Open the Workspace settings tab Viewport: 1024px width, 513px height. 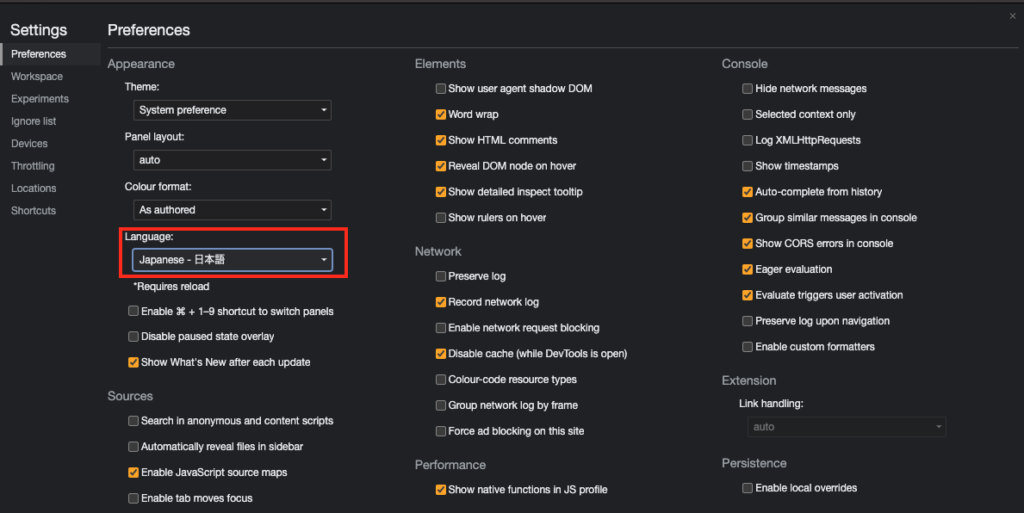(x=37, y=77)
